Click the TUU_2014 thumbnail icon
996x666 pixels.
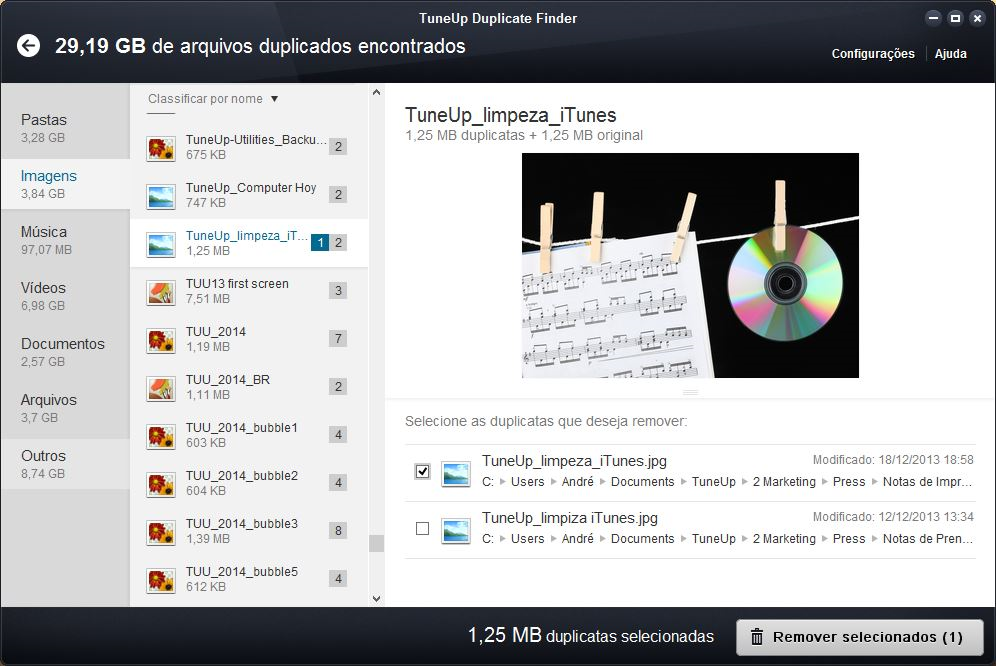[x=161, y=340]
